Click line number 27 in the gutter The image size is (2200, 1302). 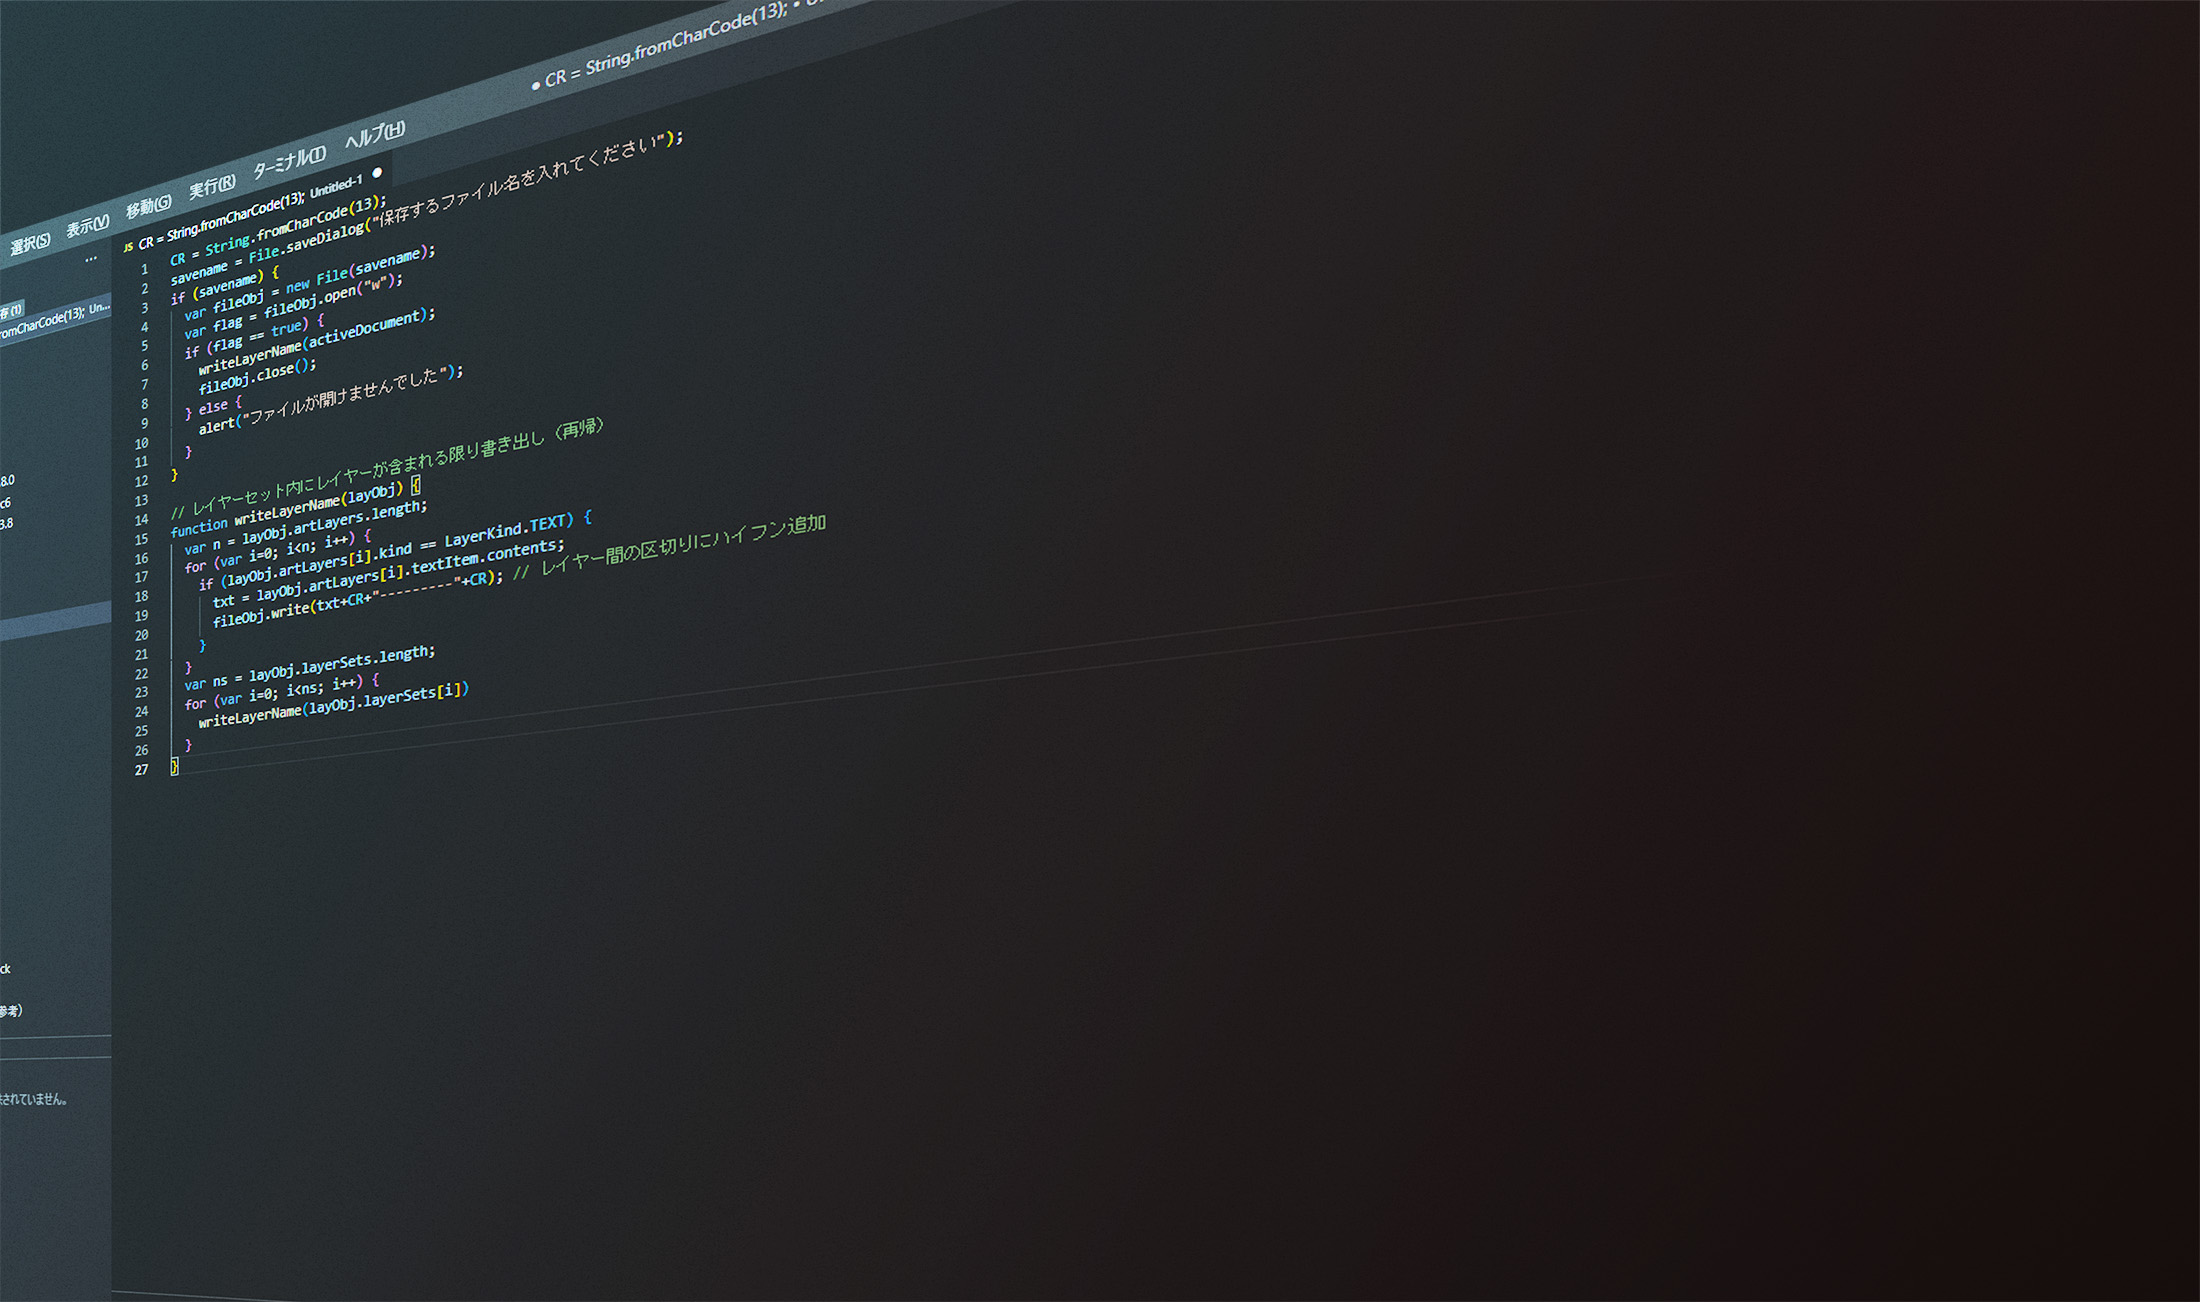tap(141, 770)
